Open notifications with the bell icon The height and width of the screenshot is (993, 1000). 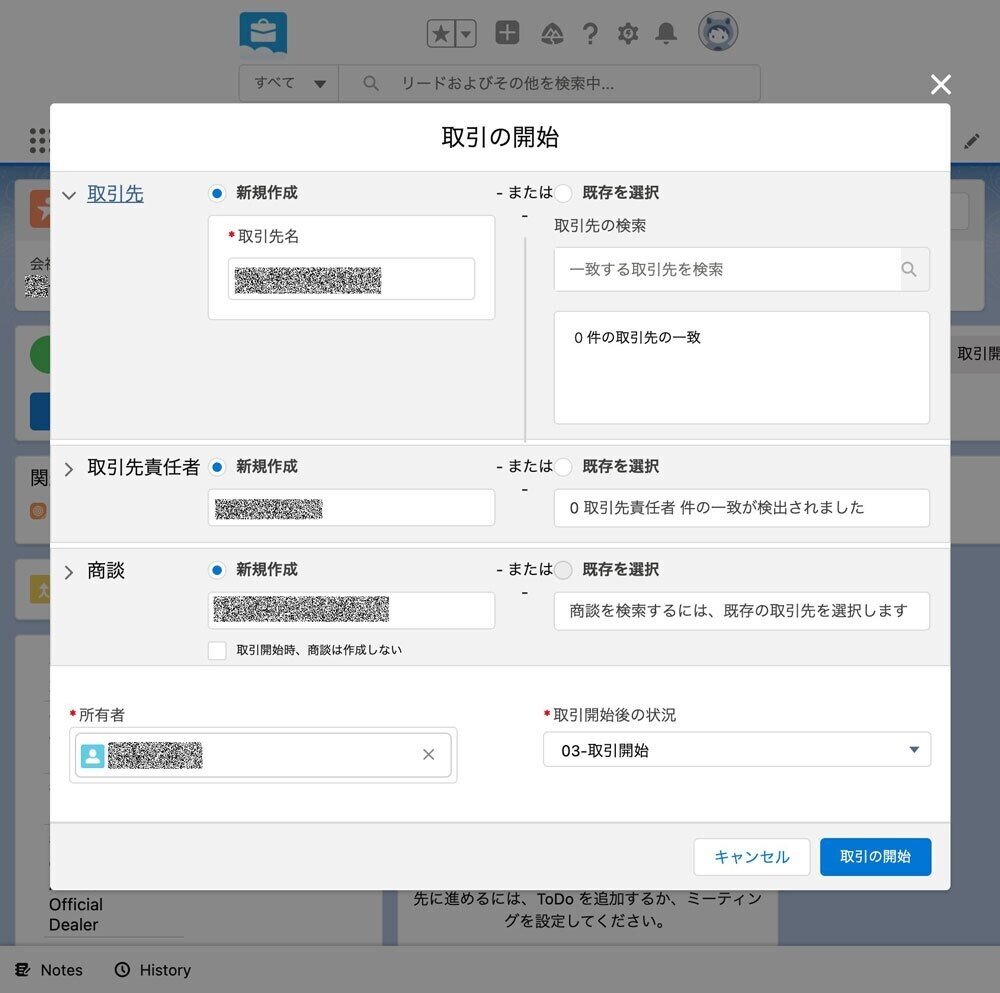click(666, 32)
